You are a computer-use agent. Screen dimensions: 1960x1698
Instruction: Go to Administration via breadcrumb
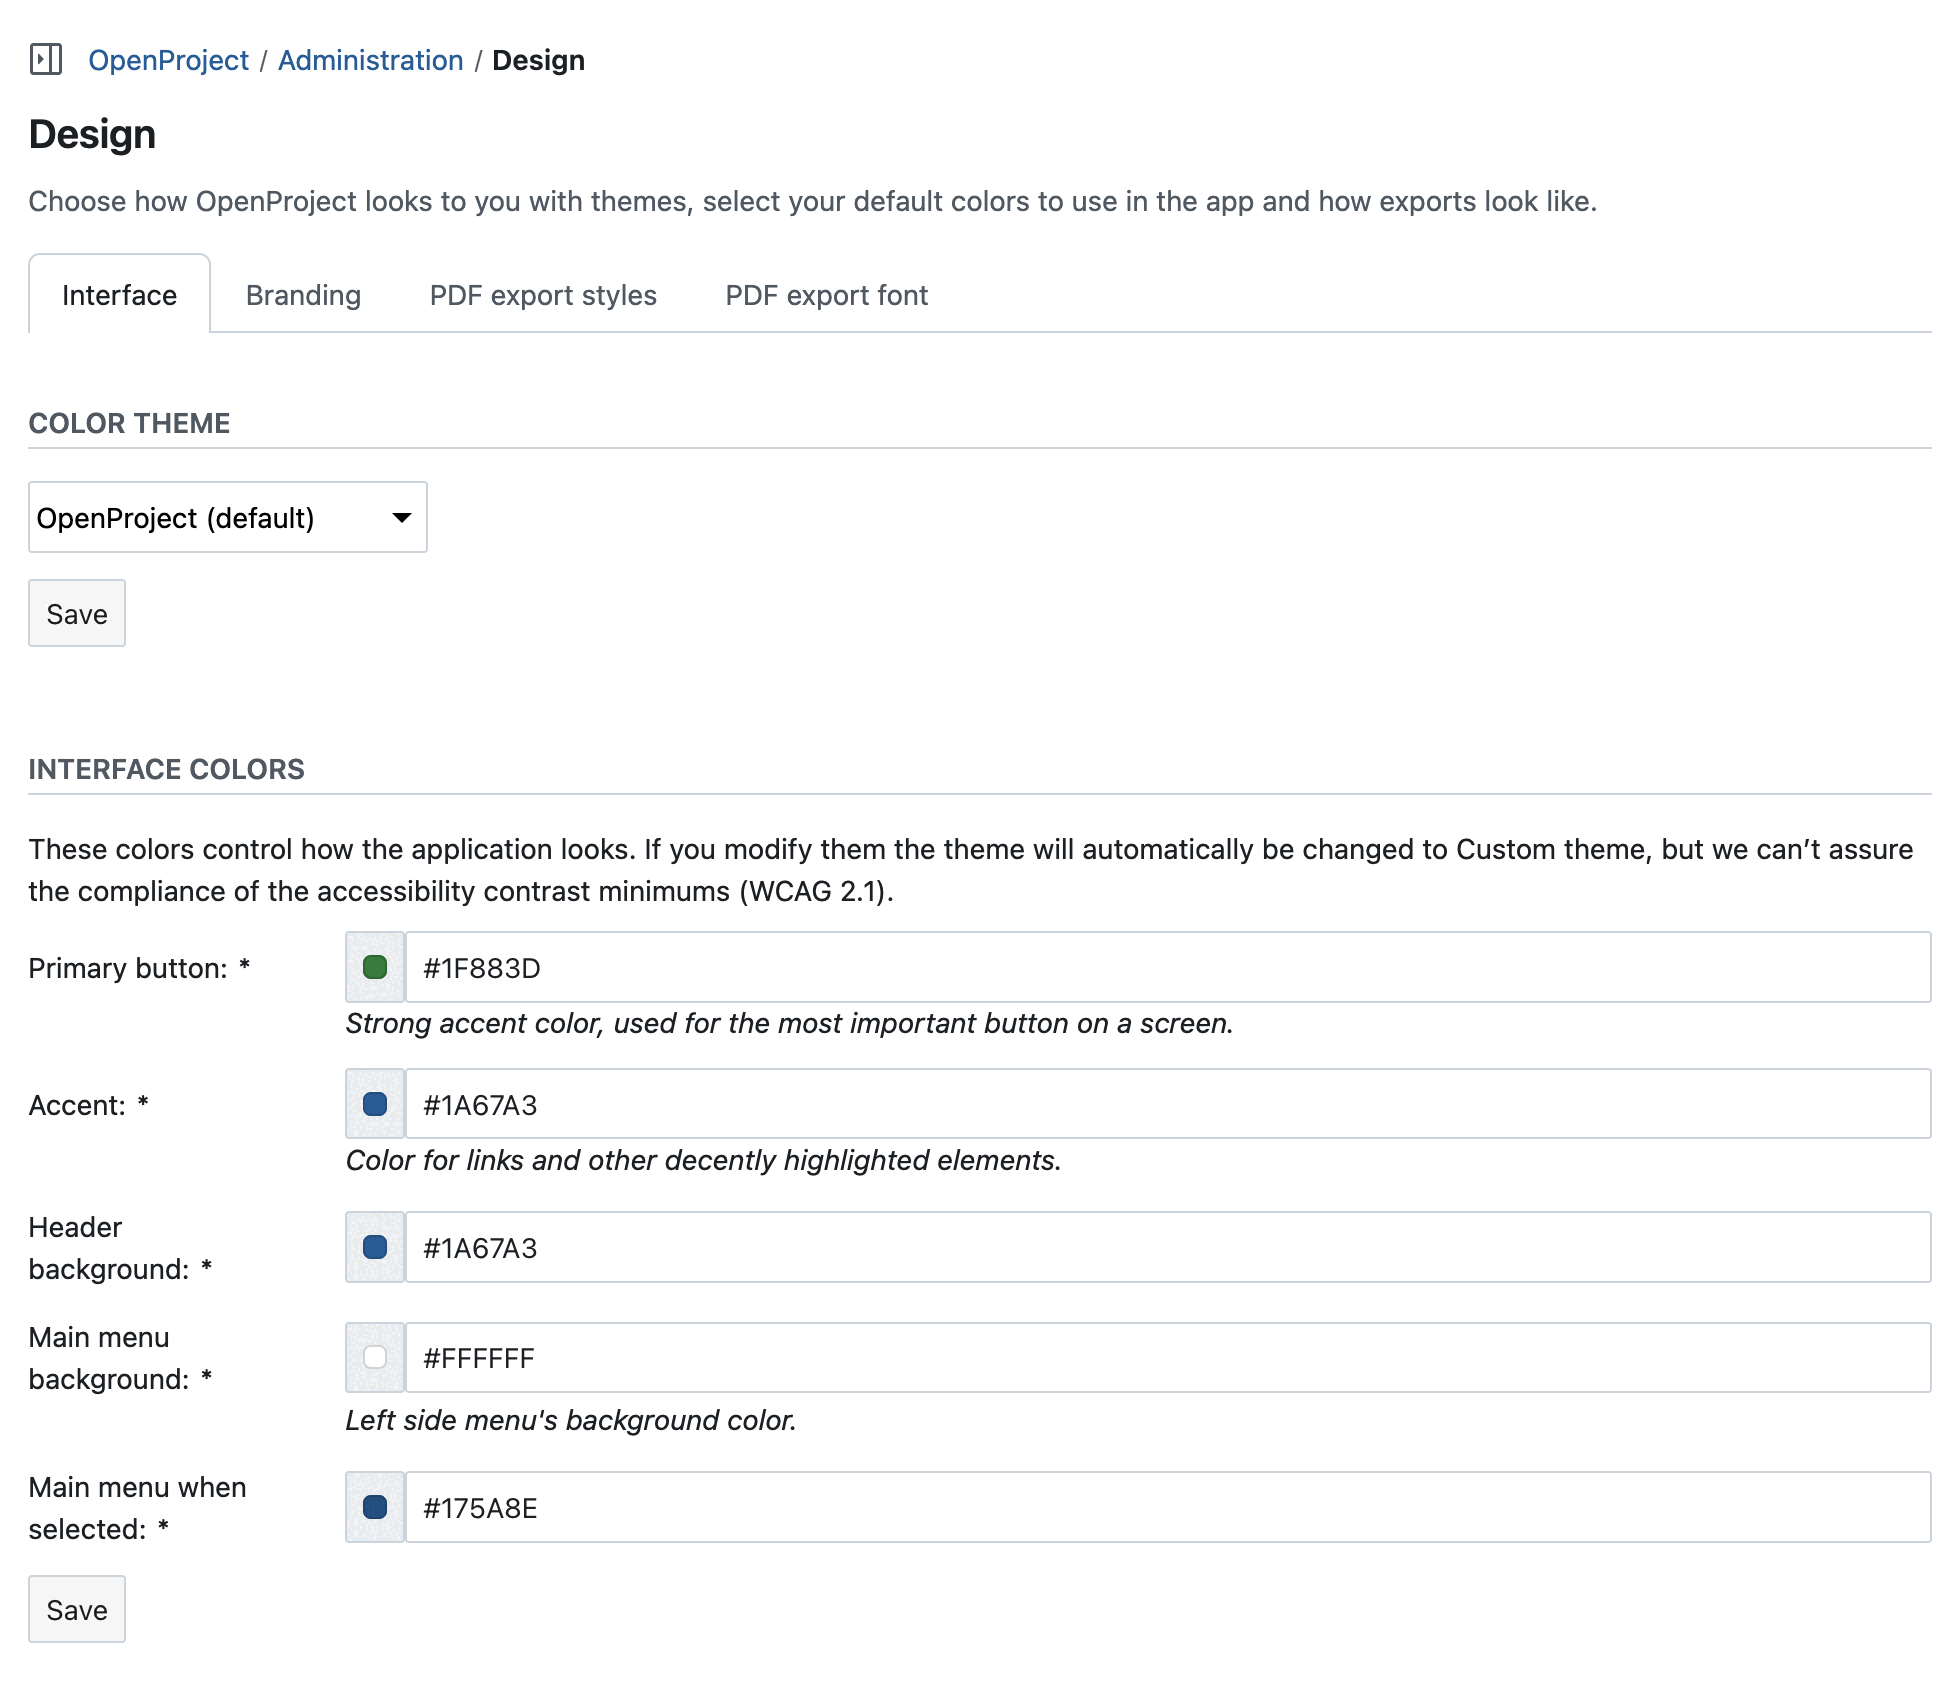pyautogui.click(x=369, y=60)
